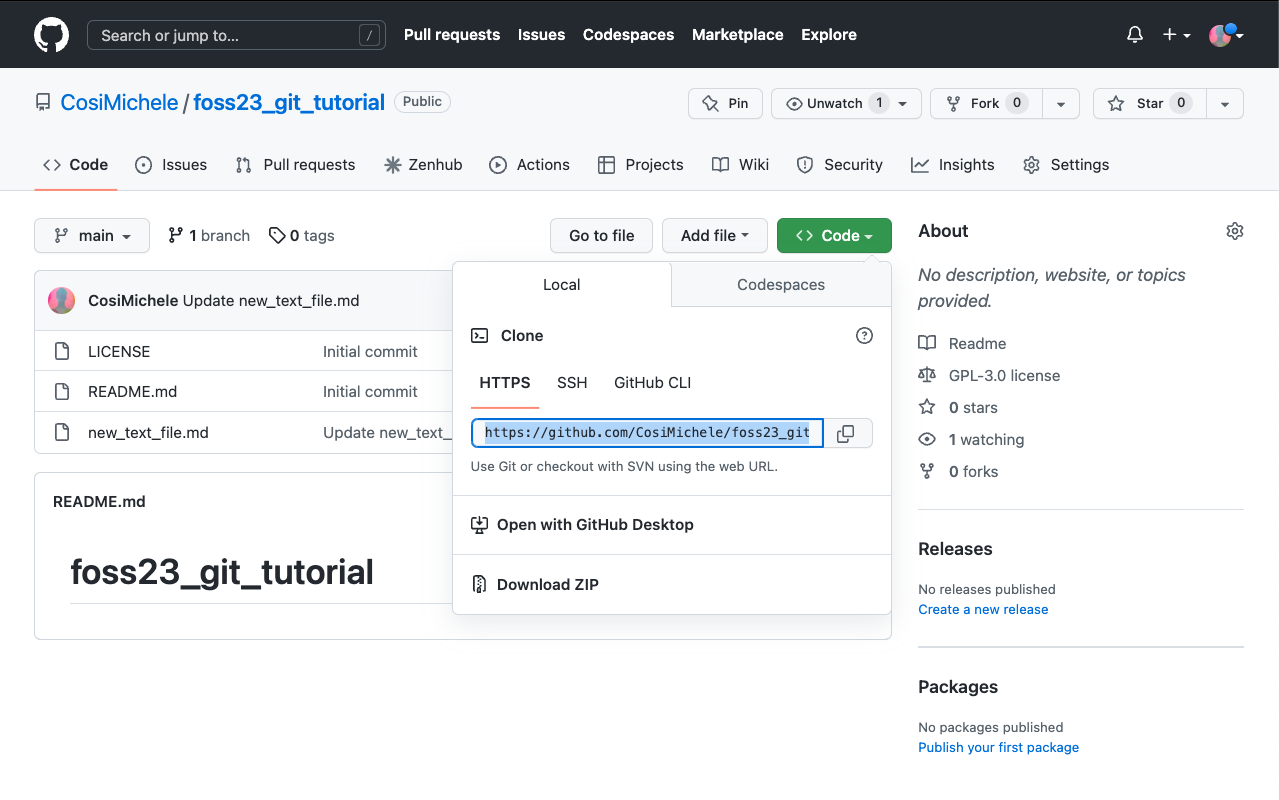1279x800 pixels.
Task: Open the Security tab
Action: (839, 165)
